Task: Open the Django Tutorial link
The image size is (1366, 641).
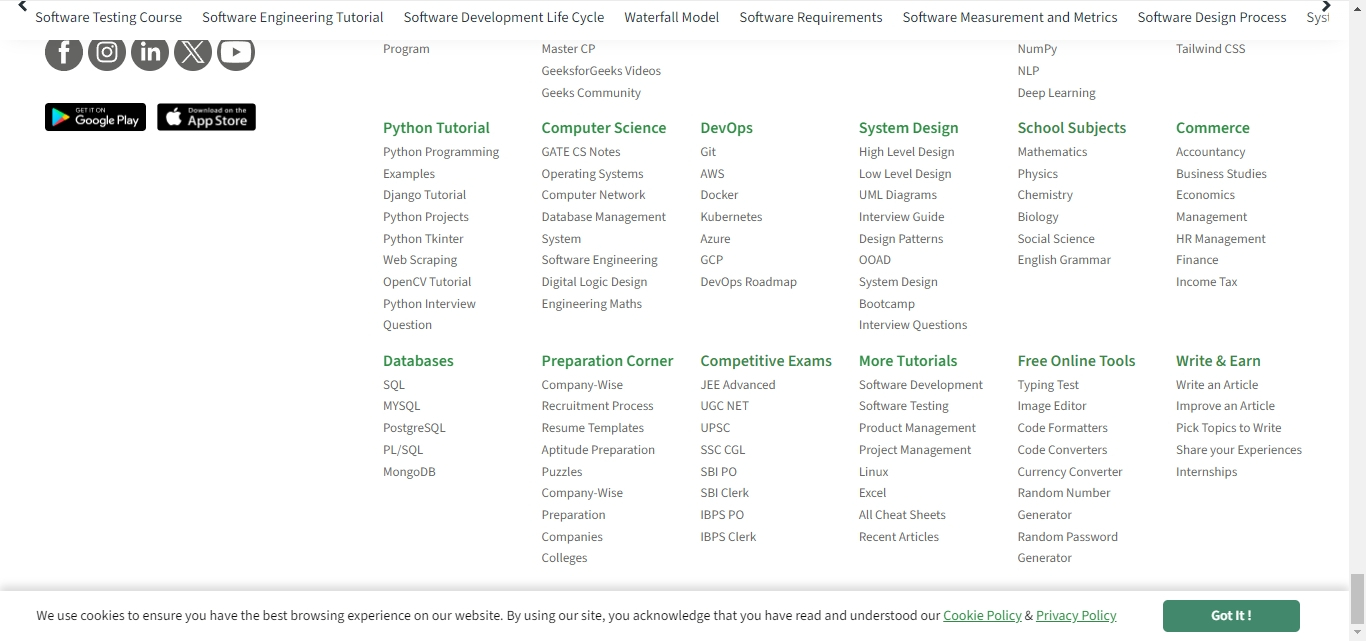Action: click(424, 195)
